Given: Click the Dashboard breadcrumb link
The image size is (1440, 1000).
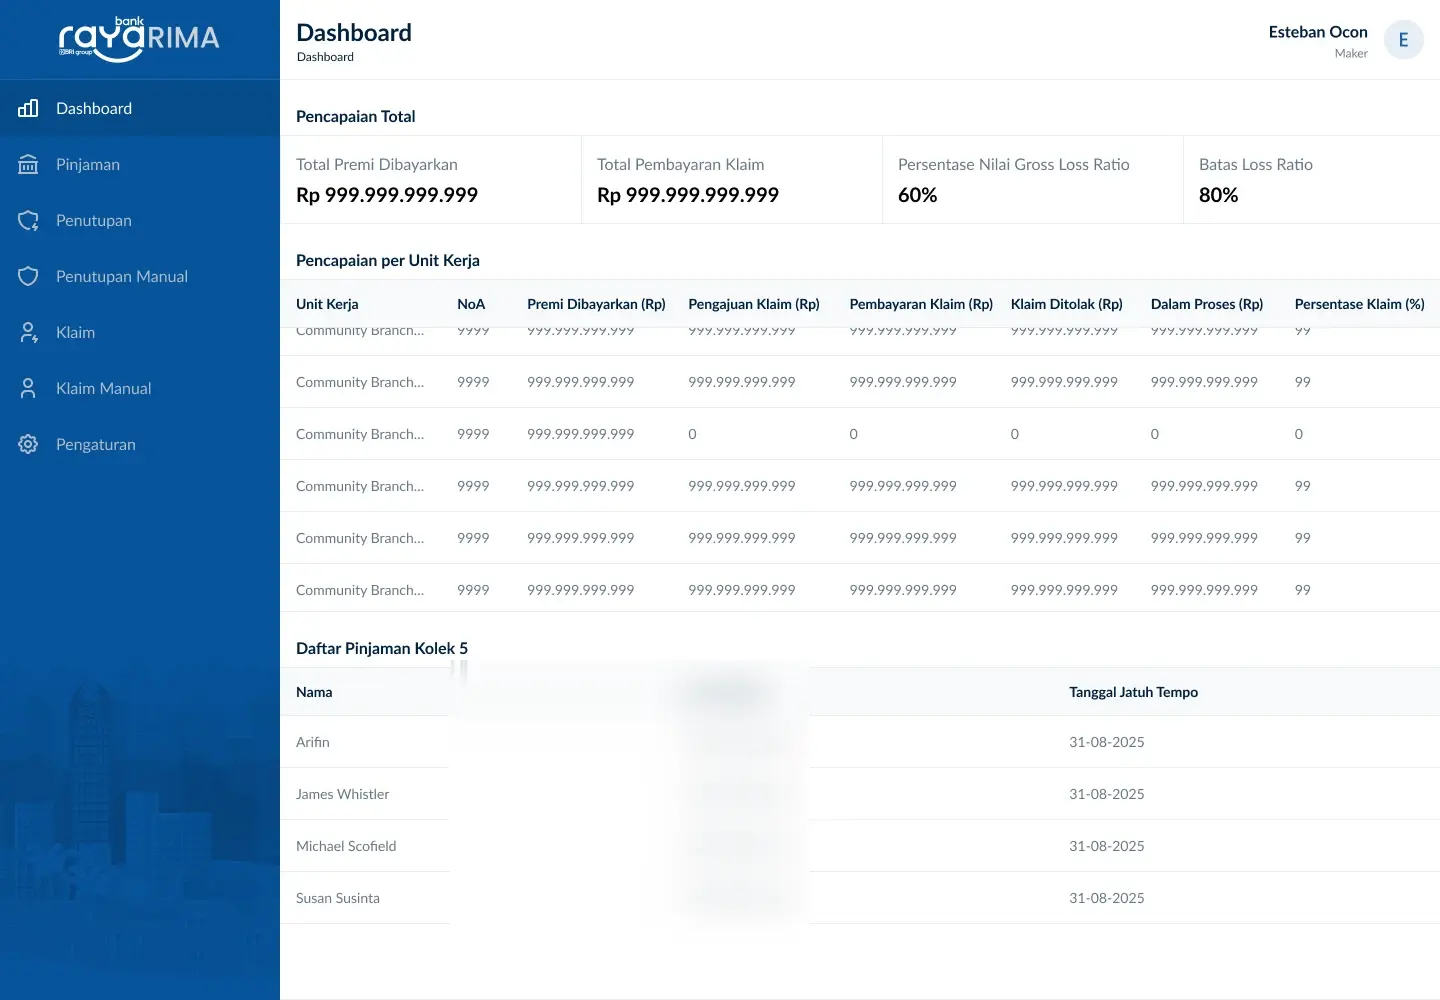Looking at the screenshot, I should 325,57.
